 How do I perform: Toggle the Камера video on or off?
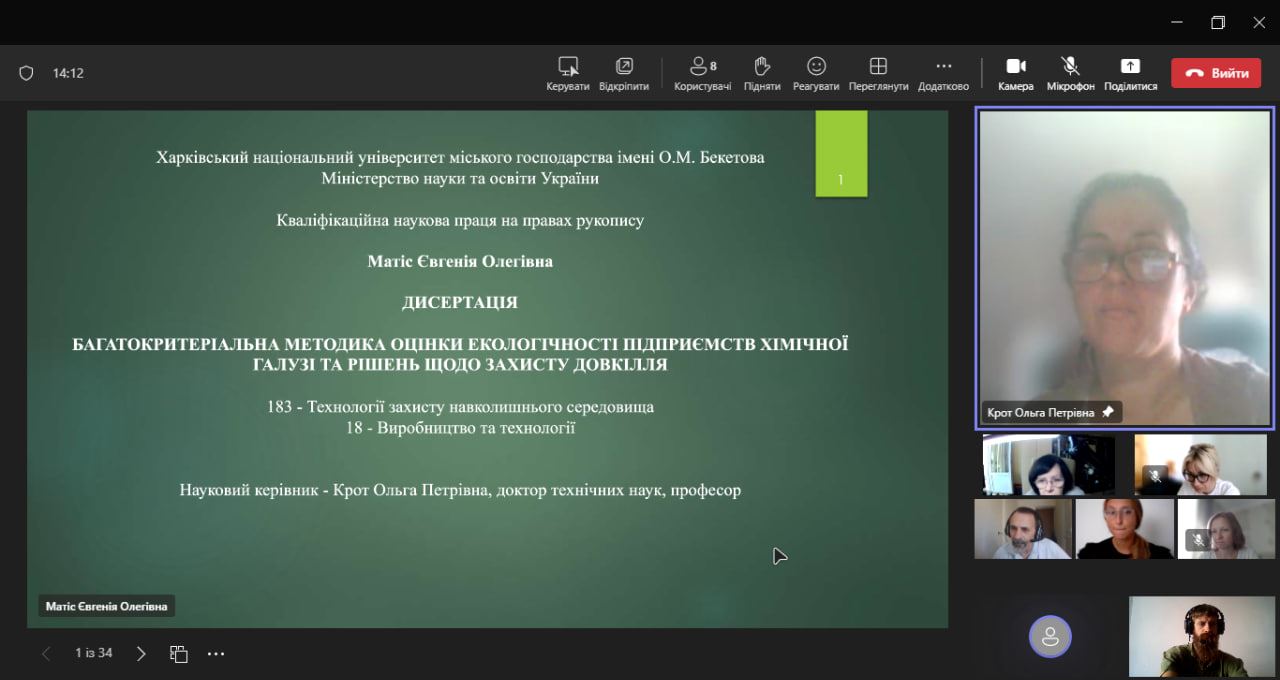(x=1016, y=73)
